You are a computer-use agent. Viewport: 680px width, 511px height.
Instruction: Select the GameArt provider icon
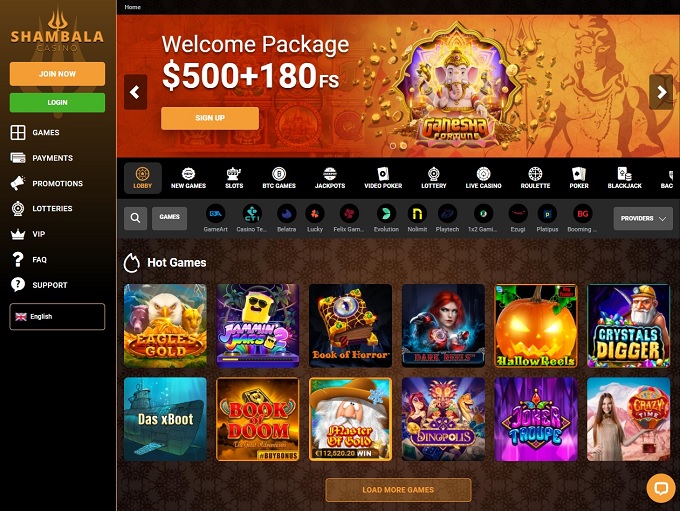216,214
